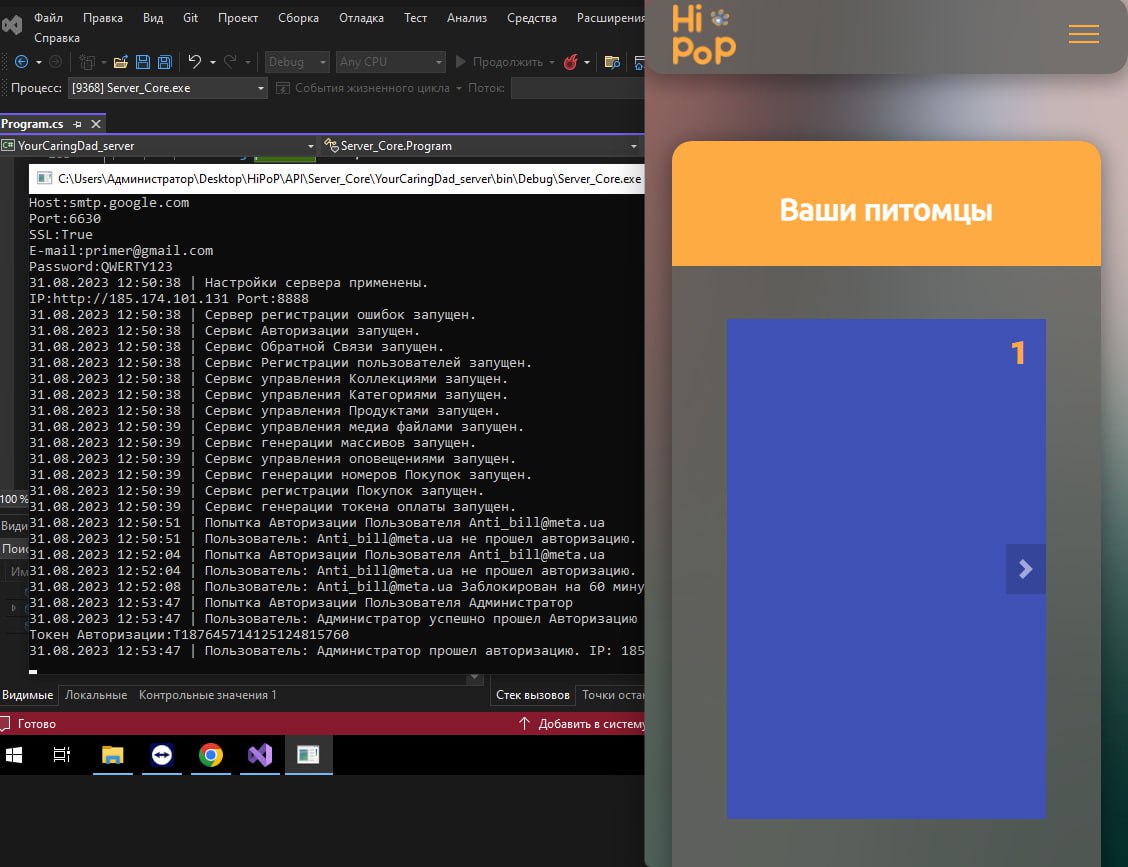Click the Visual Studio taskbar icon
The image size is (1128, 867).
click(x=260, y=755)
